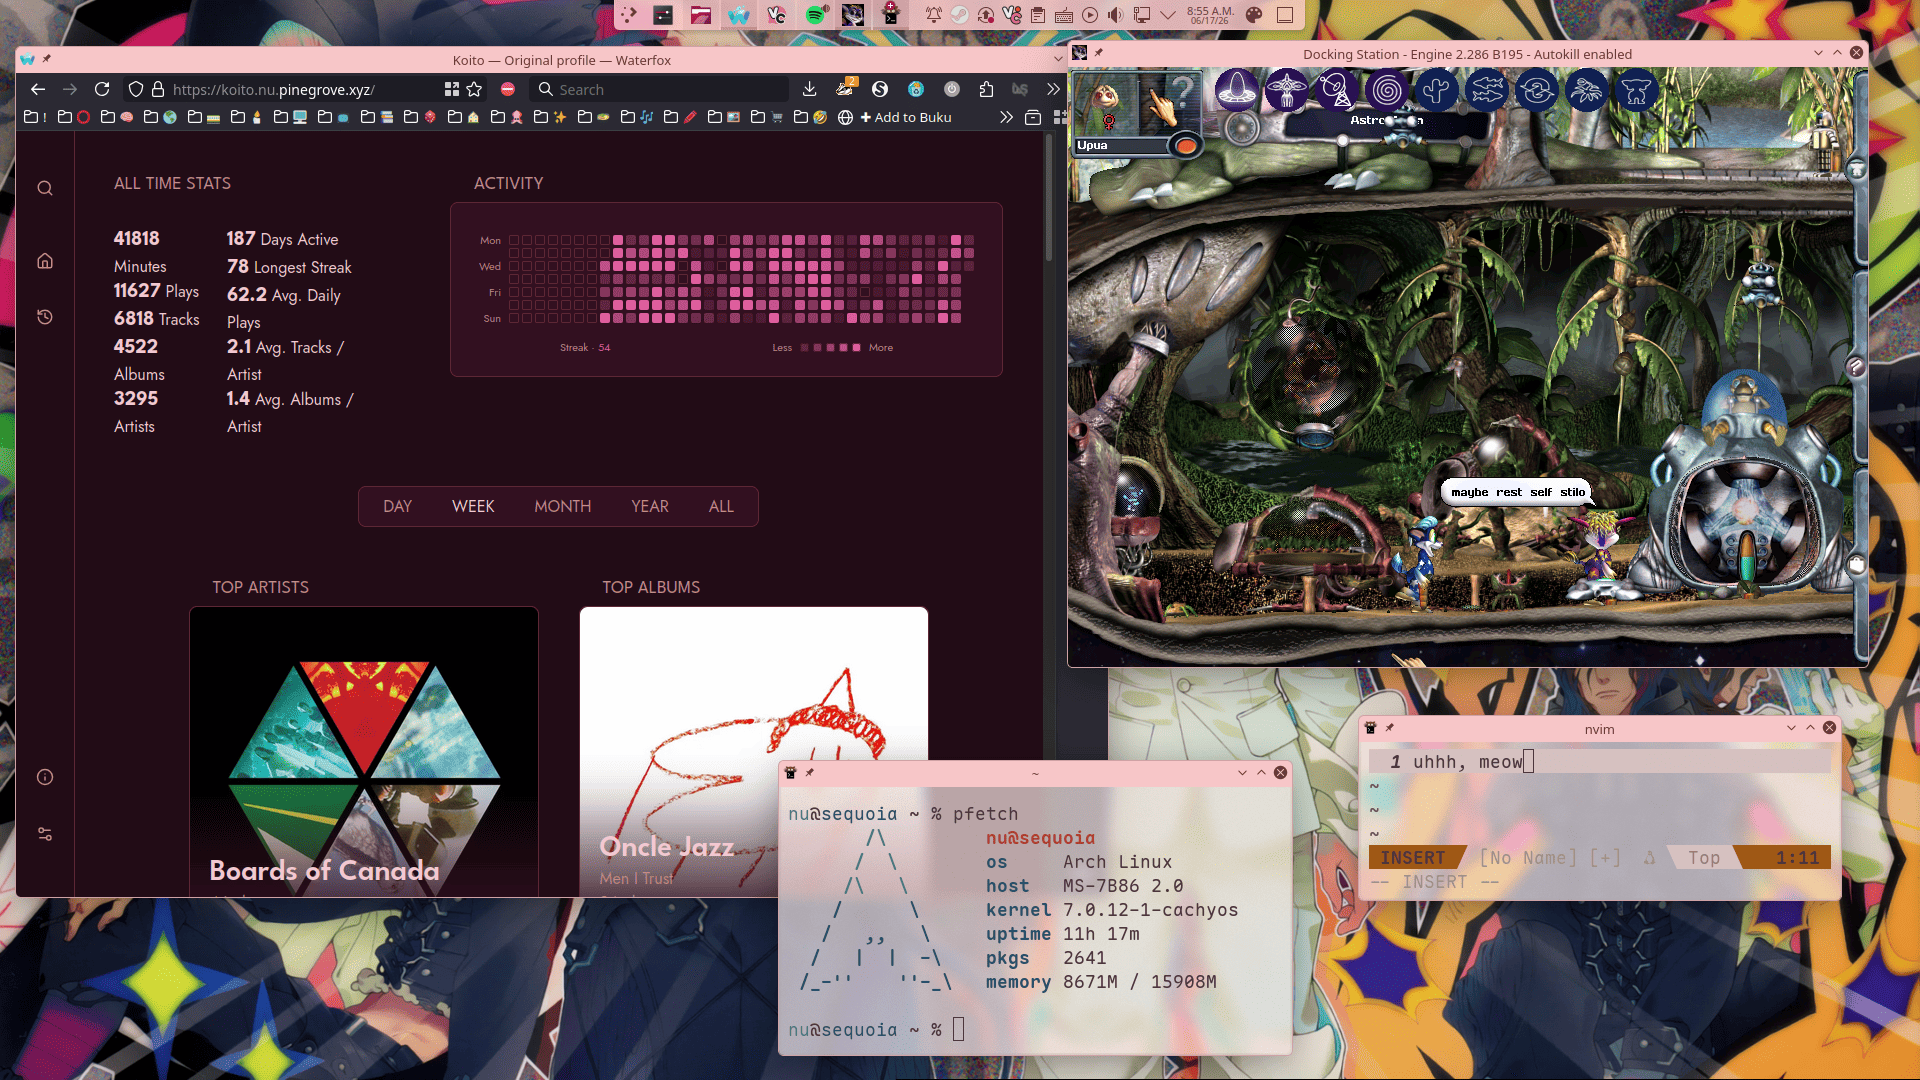
Task: Click the egg icon in Docking Station
Action: (x=1237, y=91)
